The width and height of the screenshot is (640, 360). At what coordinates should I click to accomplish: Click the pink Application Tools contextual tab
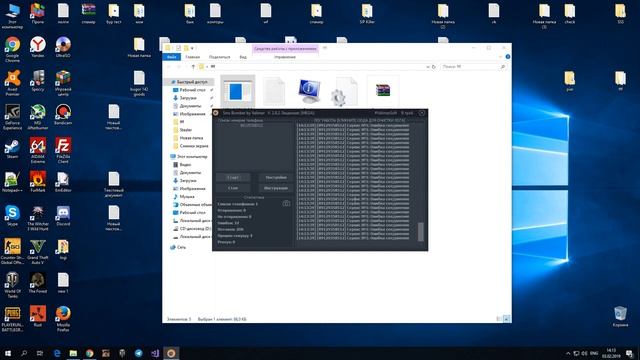point(285,49)
